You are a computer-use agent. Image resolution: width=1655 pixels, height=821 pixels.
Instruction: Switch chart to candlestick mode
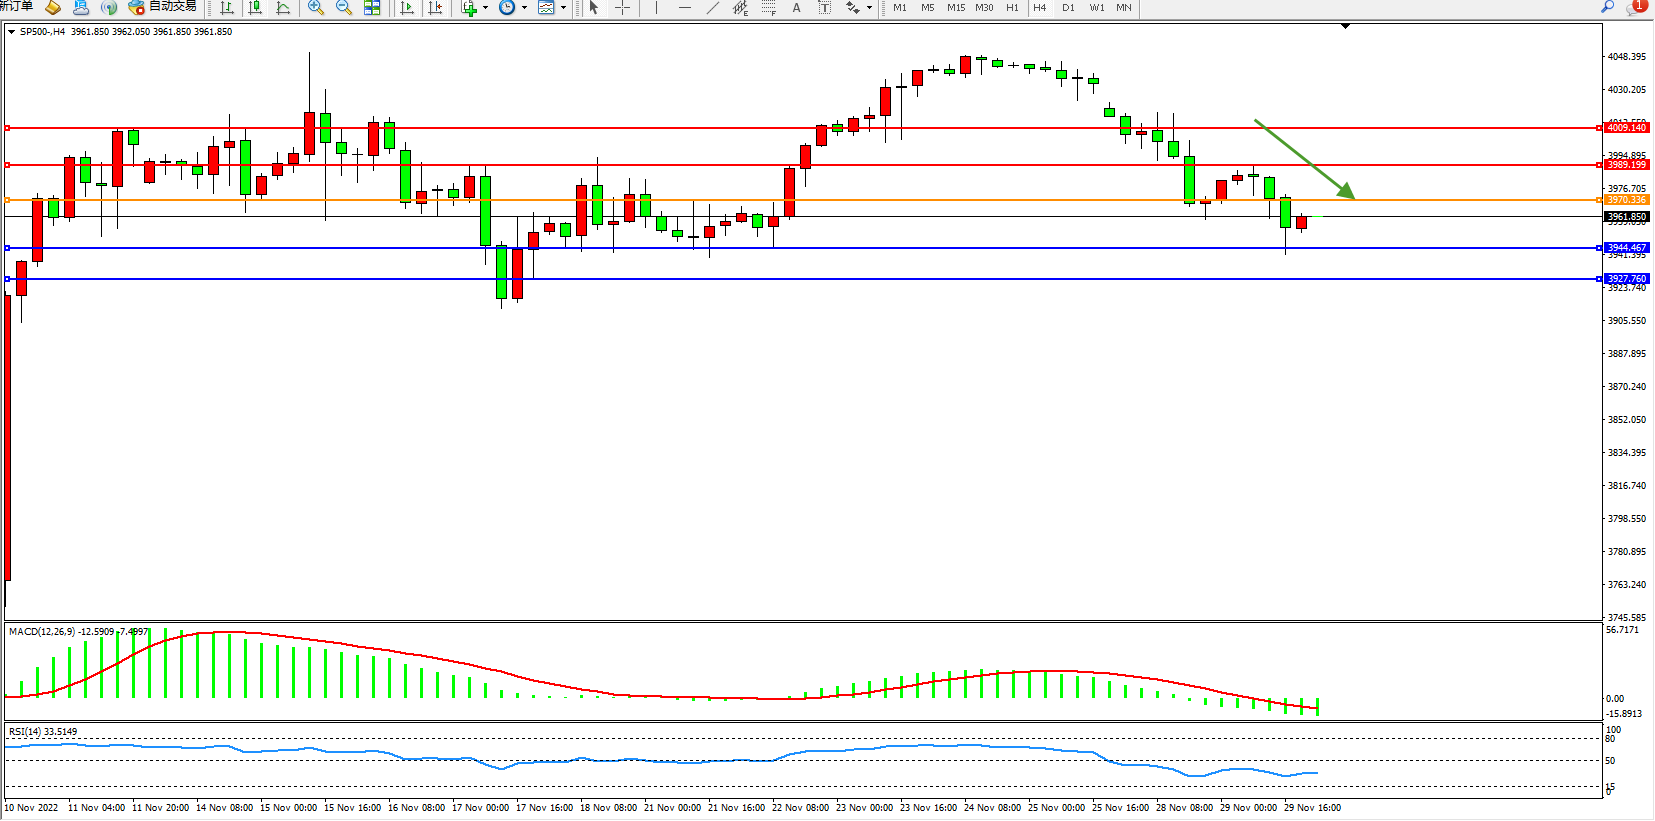click(256, 8)
